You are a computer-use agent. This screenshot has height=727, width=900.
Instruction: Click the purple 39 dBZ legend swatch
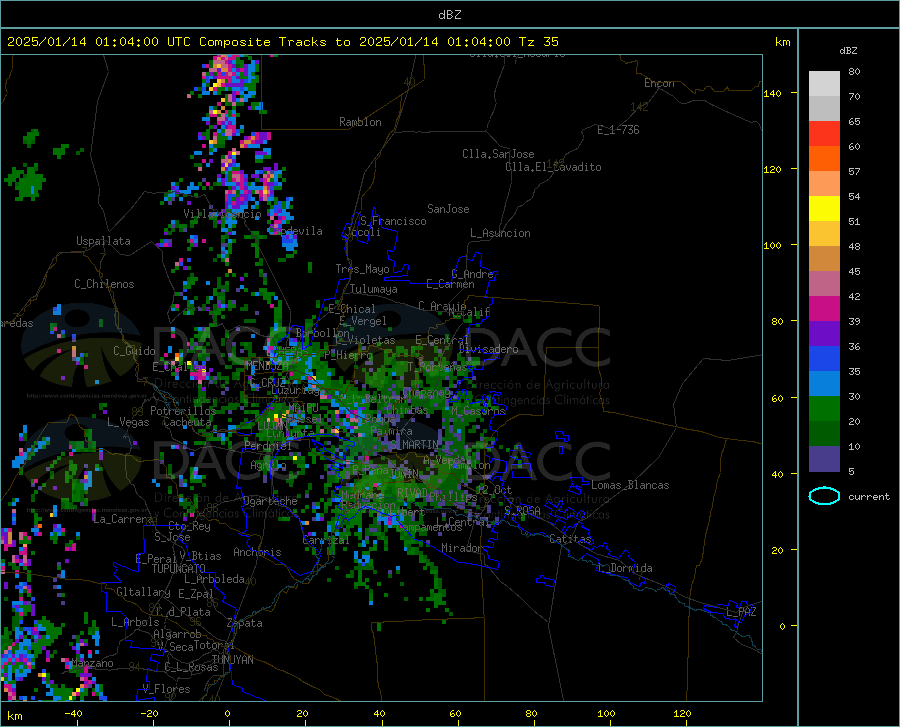(824, 333)
